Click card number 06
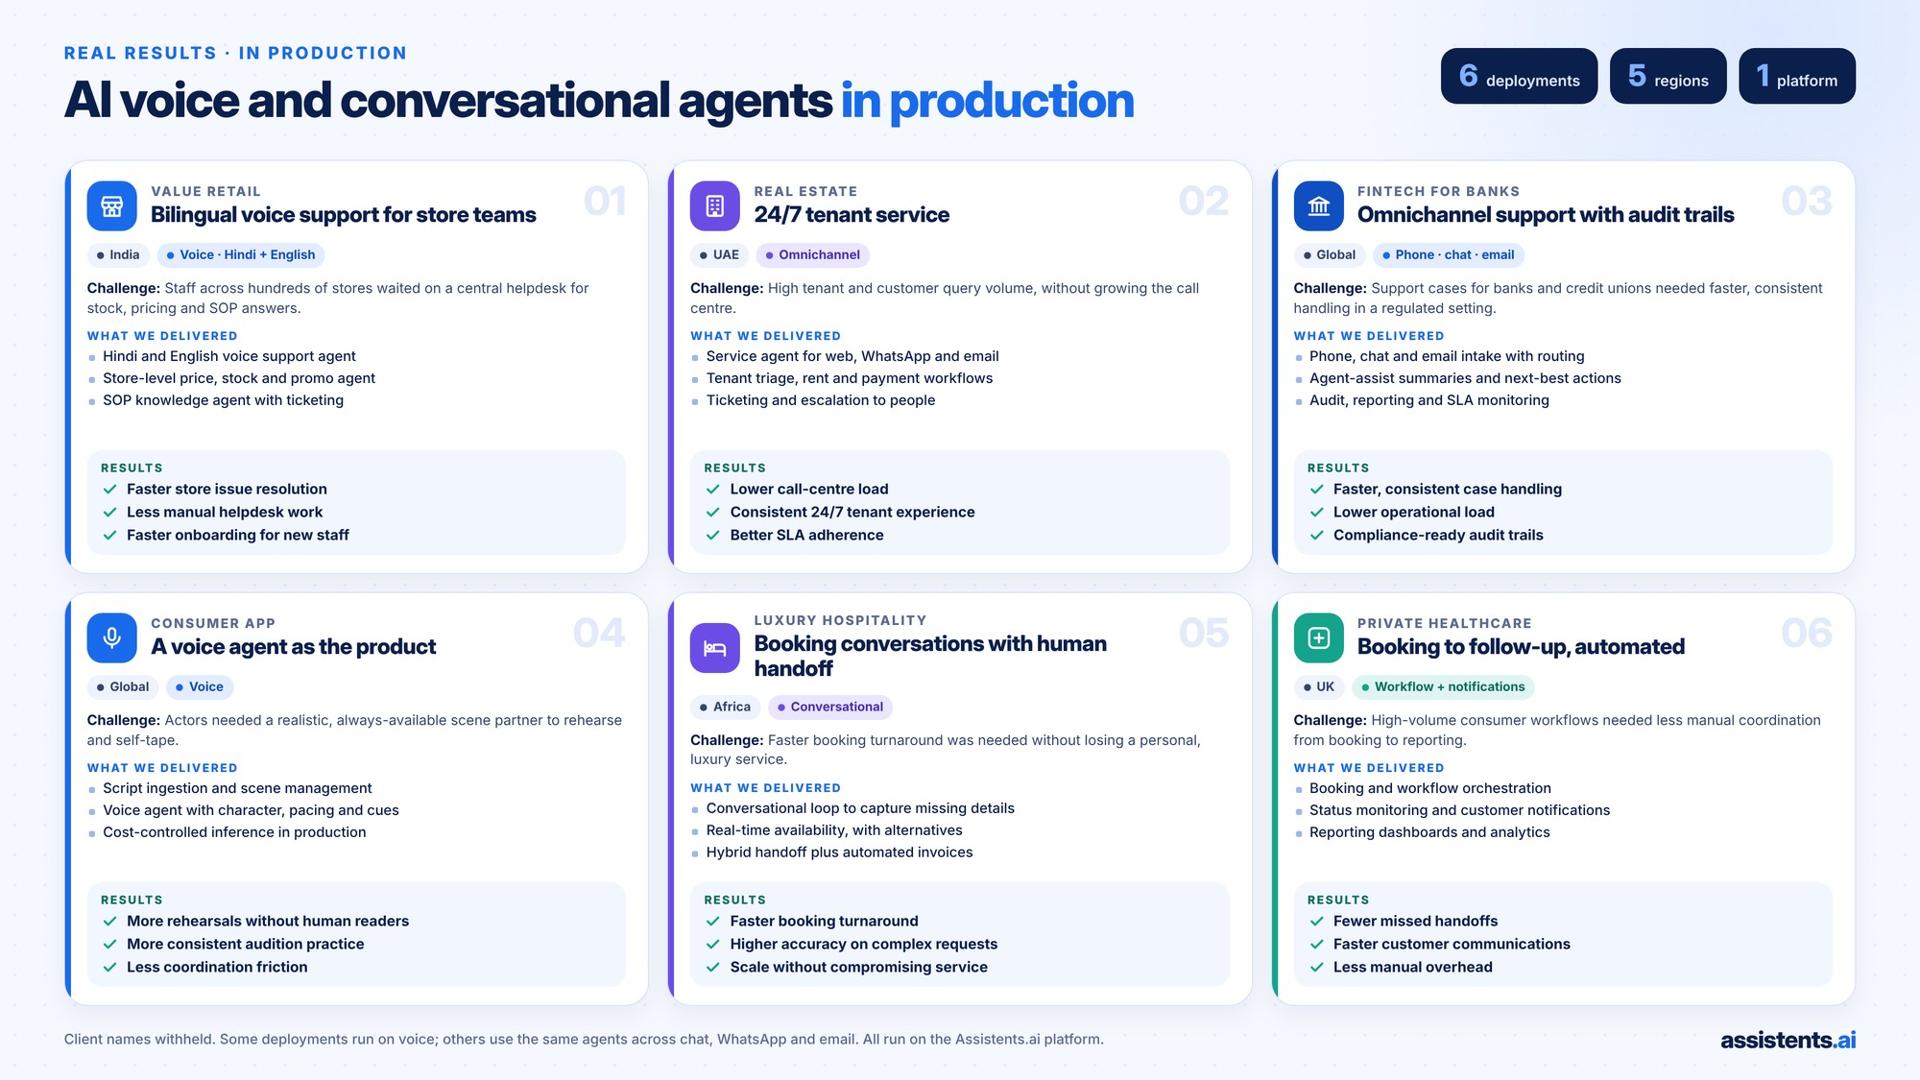 (1807, 633)
